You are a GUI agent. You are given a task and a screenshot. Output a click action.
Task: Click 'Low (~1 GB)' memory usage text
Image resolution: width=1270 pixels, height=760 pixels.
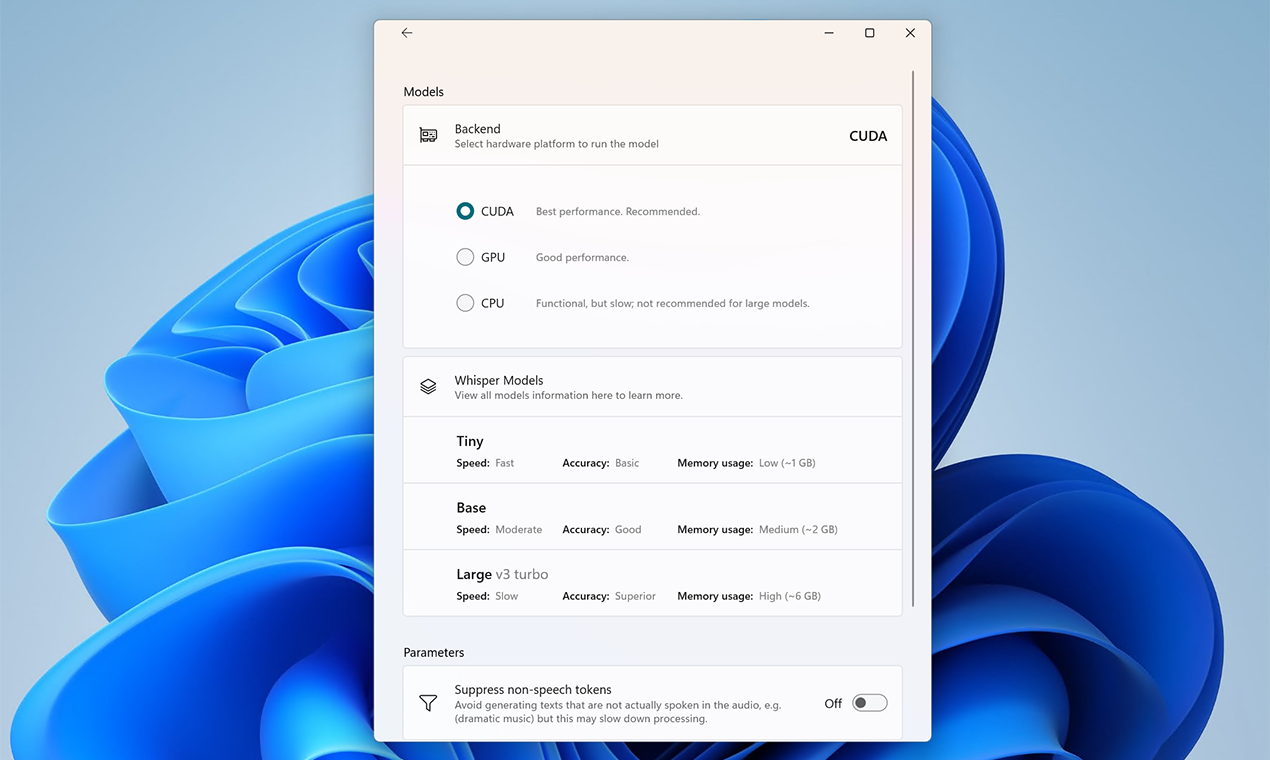[x=787, y=463]
